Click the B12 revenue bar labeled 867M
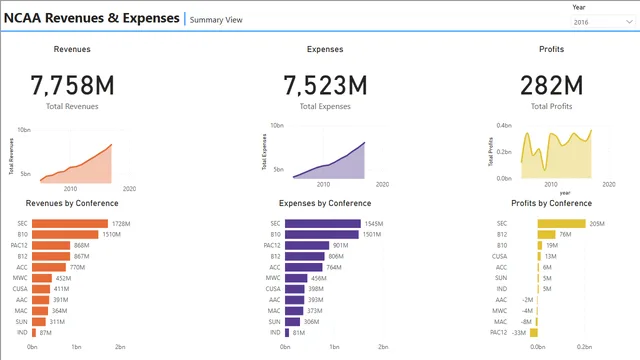The image size is (640, 360). [x=51, y=256]
